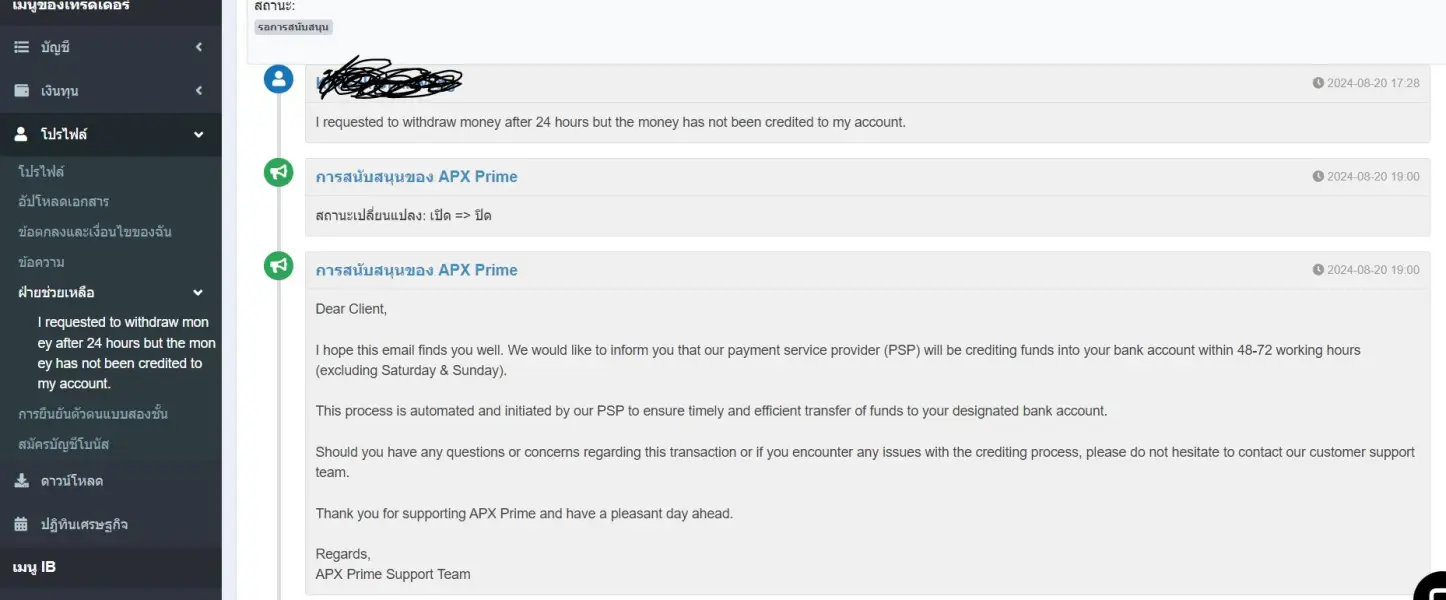Click the รอการสนับสนุน status badge
This screenshot has height=600, width=1446.
click(293, 27)
